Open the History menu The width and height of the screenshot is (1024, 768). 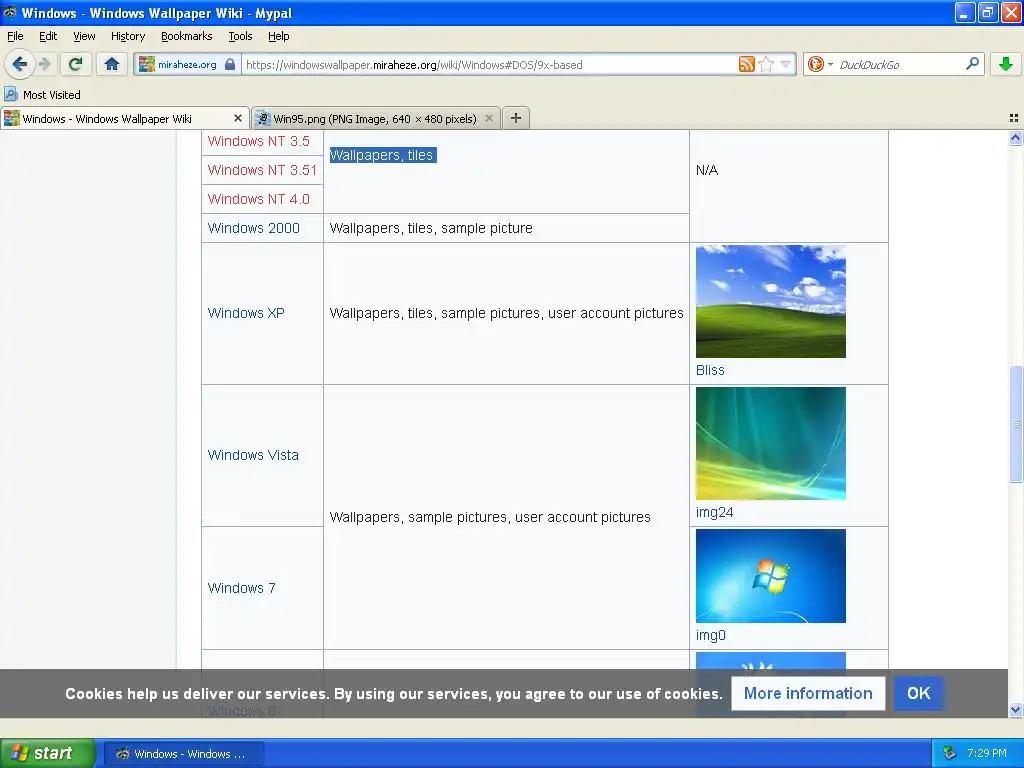tap(127, 37)
